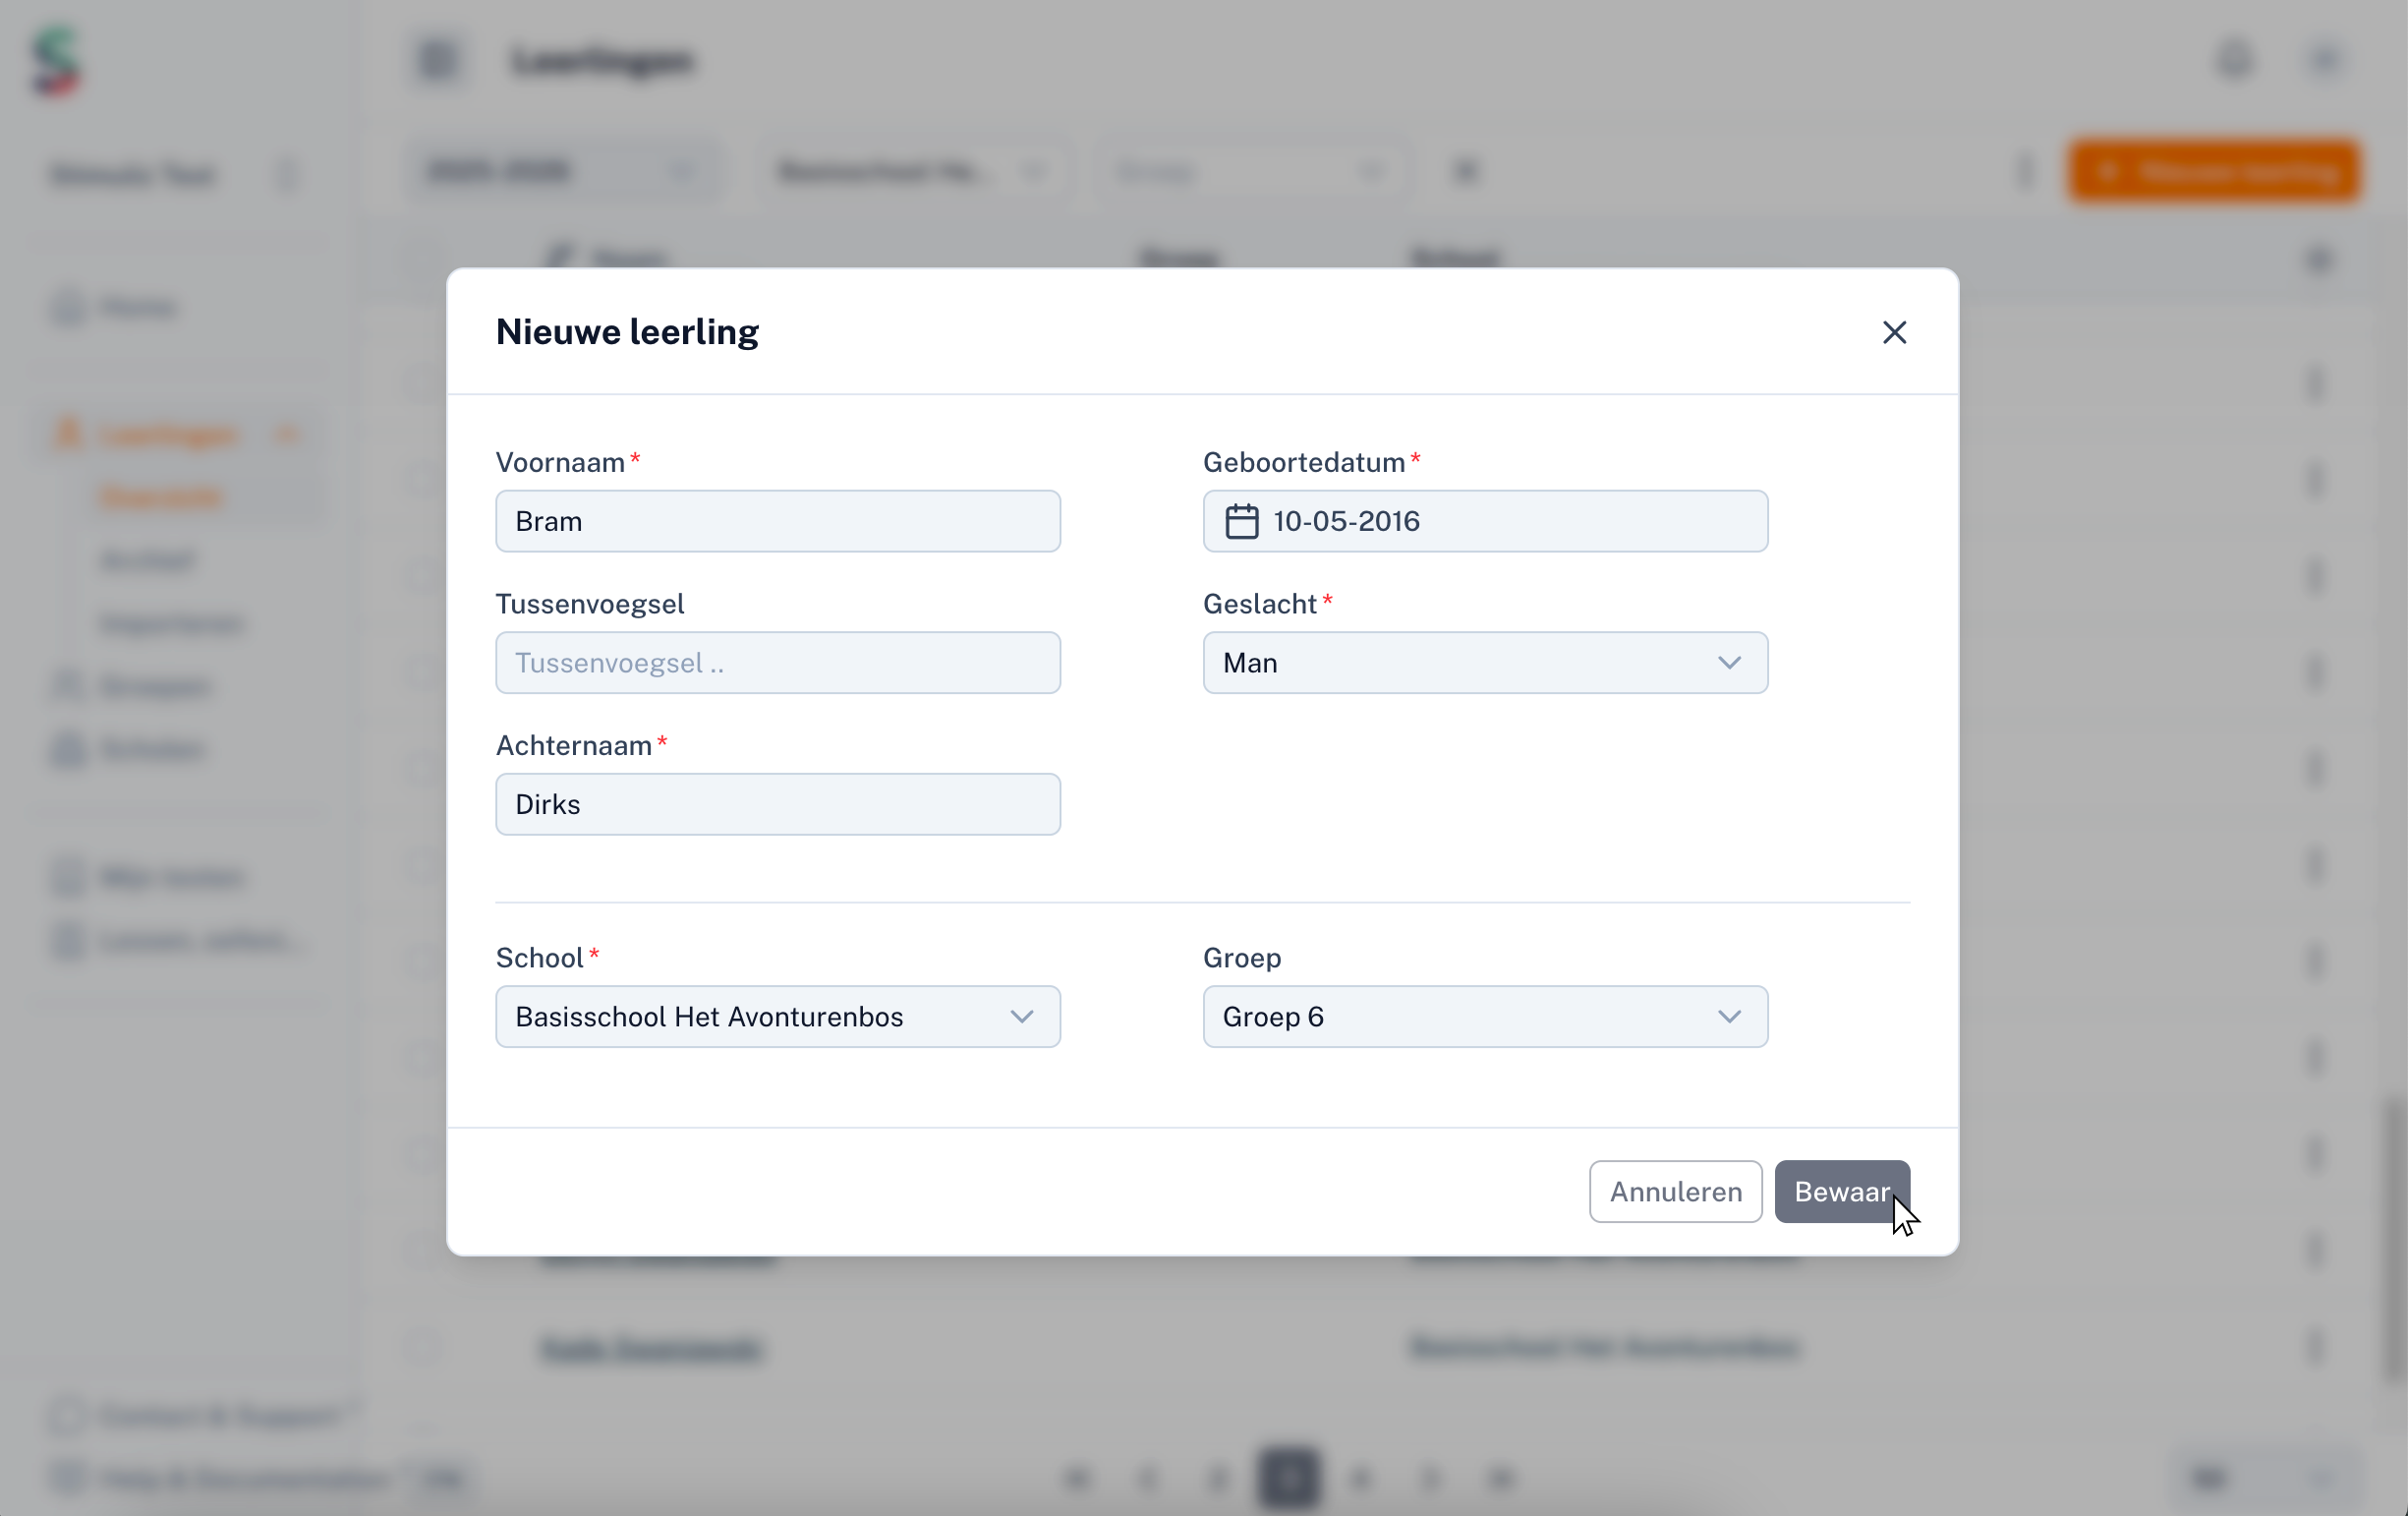Click the current page number in pagination
The image size is (2408, 1516).
pos(1288,1477)
